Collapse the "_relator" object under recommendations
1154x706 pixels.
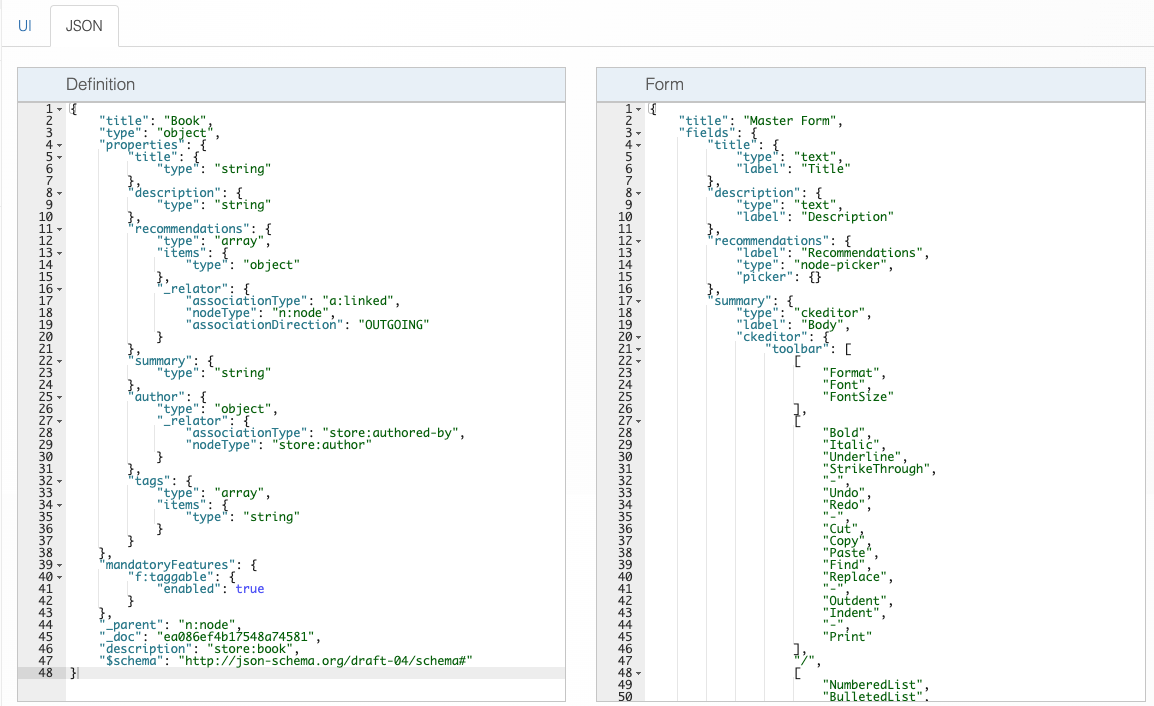tap(60, 288)
